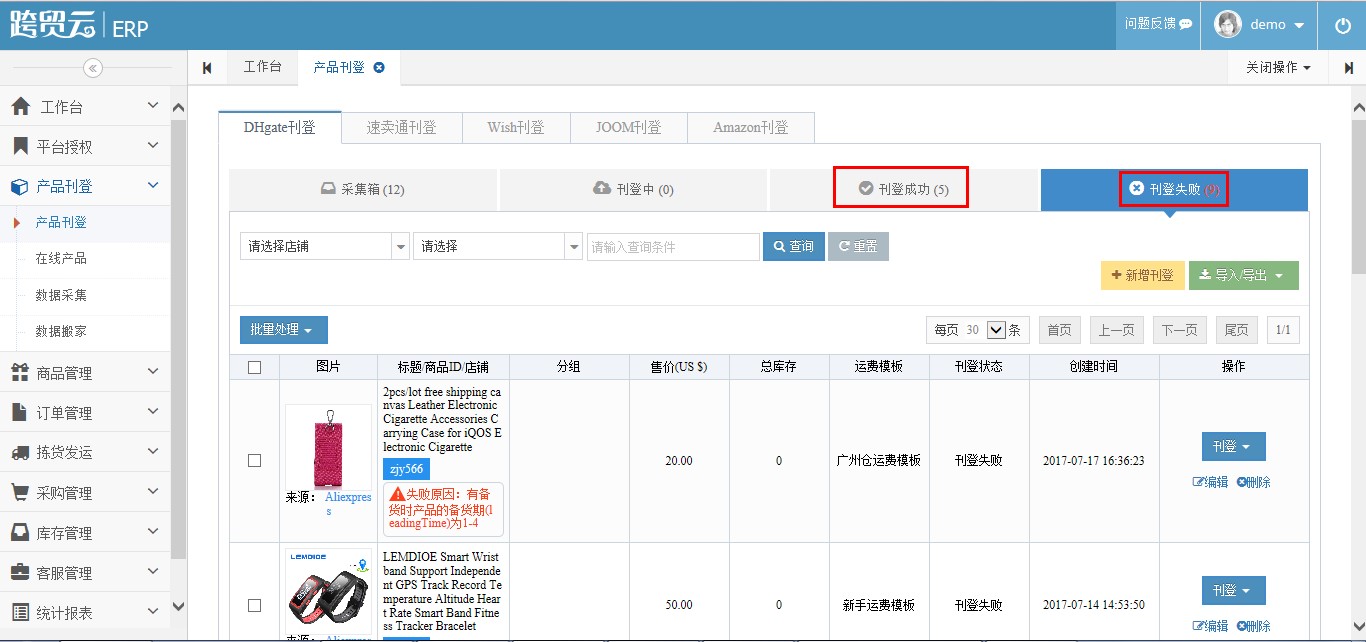The image size is (1366, 642).
Task: Check the LEMDIOE Smart Wristband row checkbox
Action: coord(254,605)
